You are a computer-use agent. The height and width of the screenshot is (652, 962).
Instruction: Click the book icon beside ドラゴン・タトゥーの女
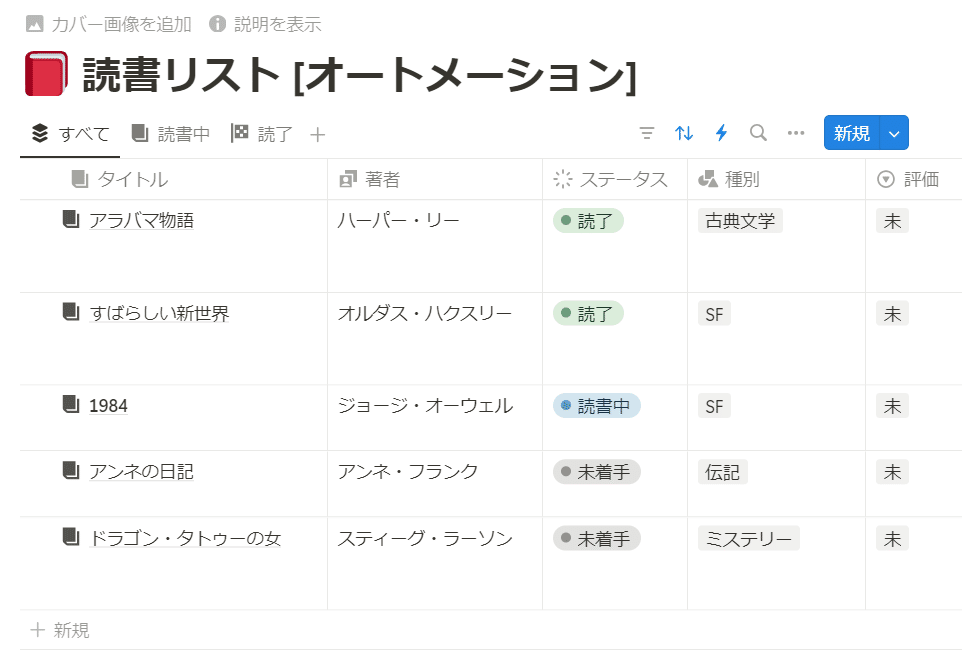point(71,537)
